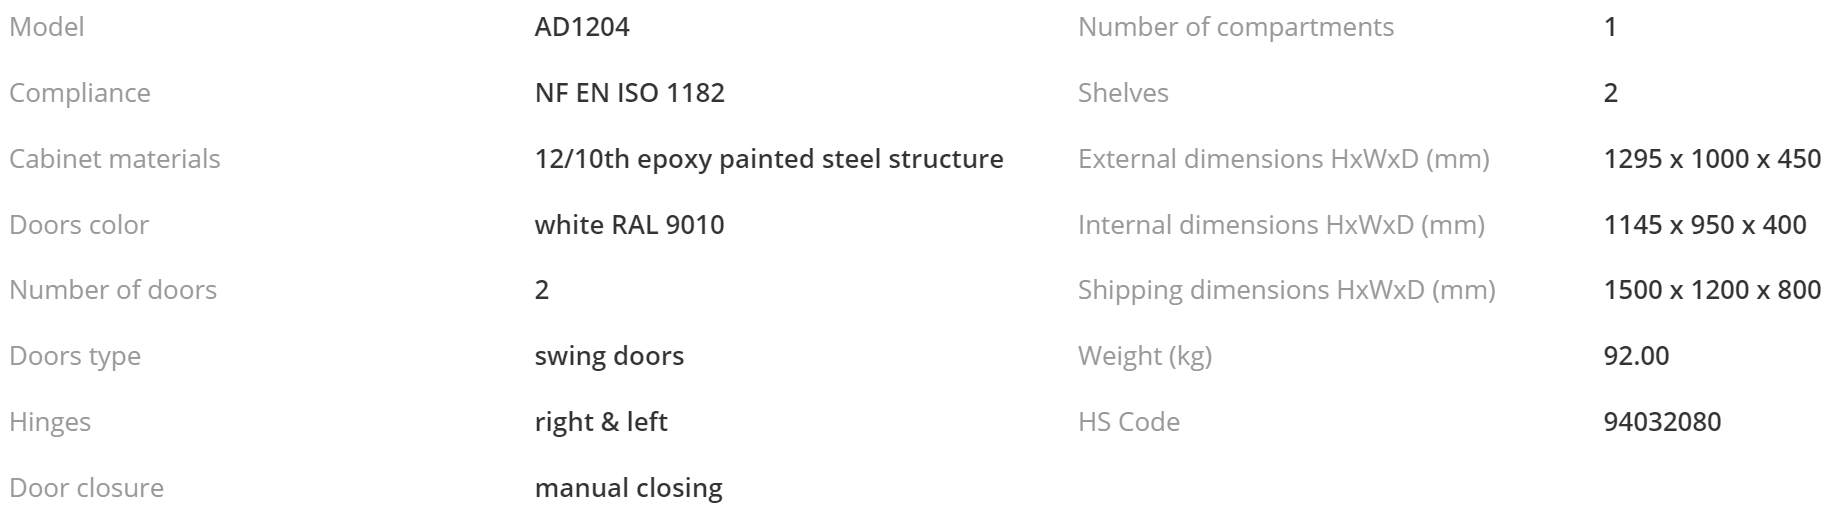The height and width of the screenshot is (526, 1842).
Task: Click the Doors type label
Action: tap(75, 356)
